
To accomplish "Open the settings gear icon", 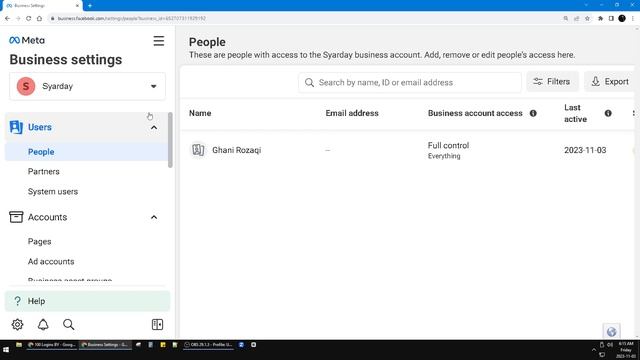I will (17, 324).
